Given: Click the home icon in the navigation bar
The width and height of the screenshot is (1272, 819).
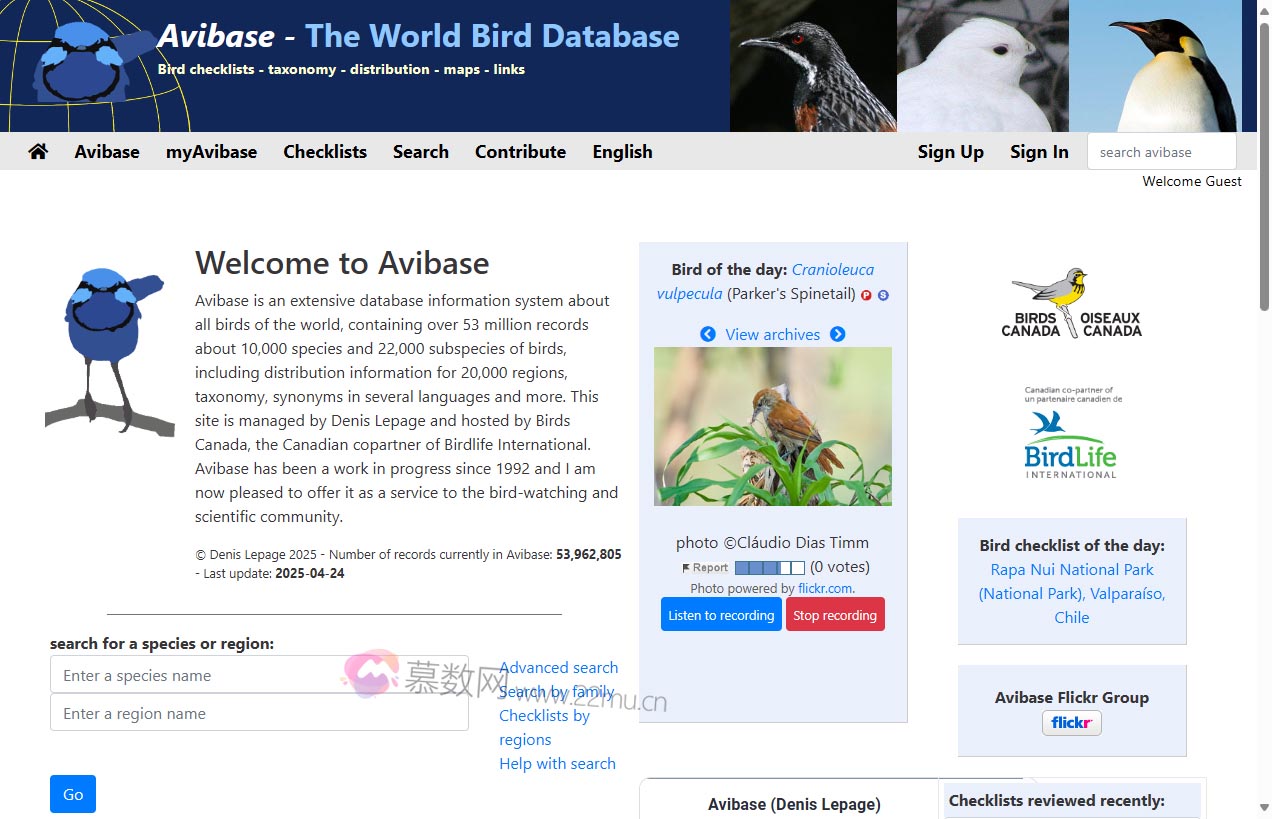Looking at the screenshot, I should coord(37,151).
